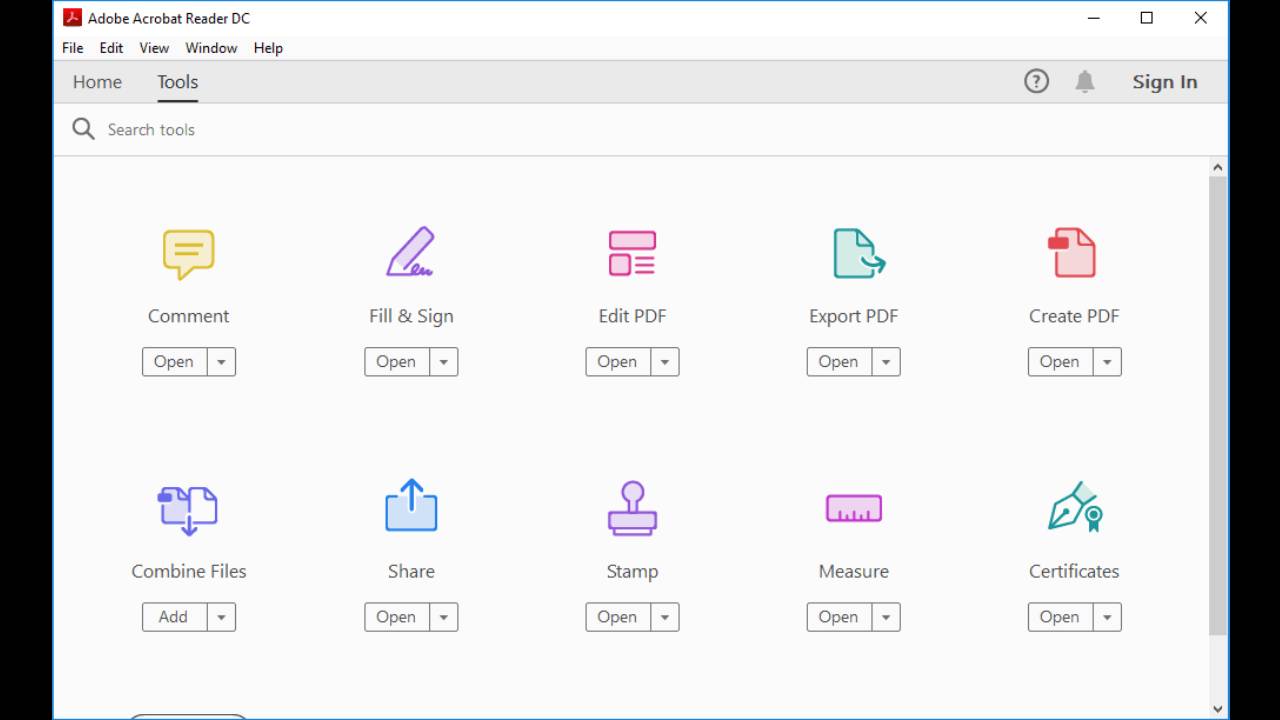Open the dropdown arrow beside Certificates Open
Viewport: 1280px width, 720px height.
coord(1106,617)
